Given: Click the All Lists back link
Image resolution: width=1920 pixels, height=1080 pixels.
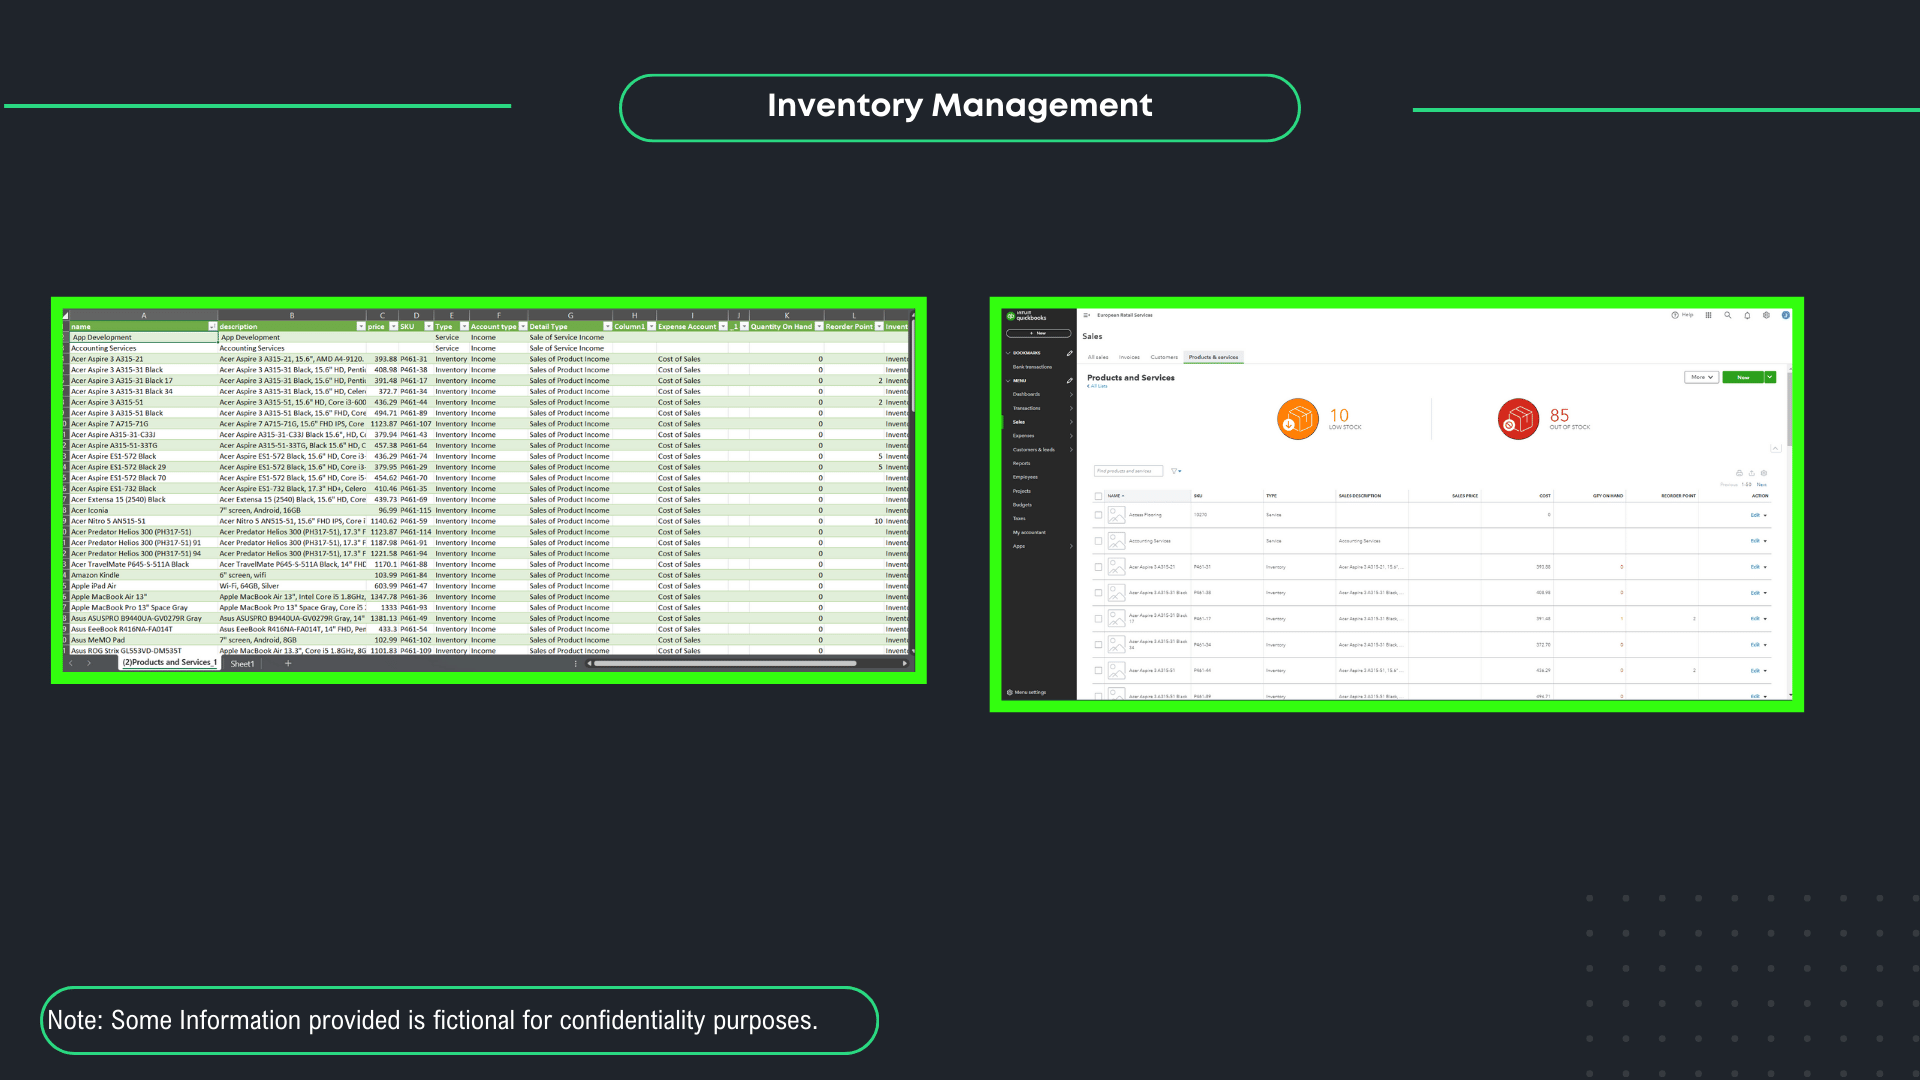Looking at the screenshot, I should click(x=1098, y=386).
